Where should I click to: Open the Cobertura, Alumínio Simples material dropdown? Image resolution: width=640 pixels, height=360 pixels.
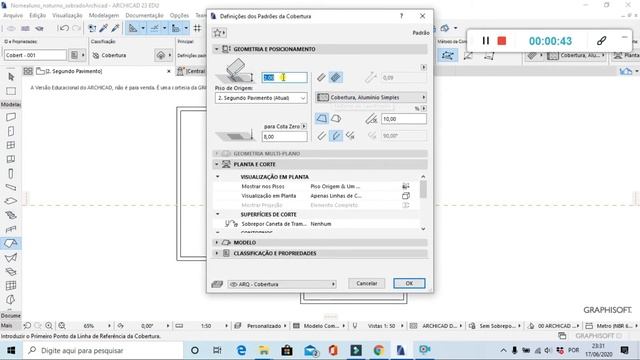[371, 98]
